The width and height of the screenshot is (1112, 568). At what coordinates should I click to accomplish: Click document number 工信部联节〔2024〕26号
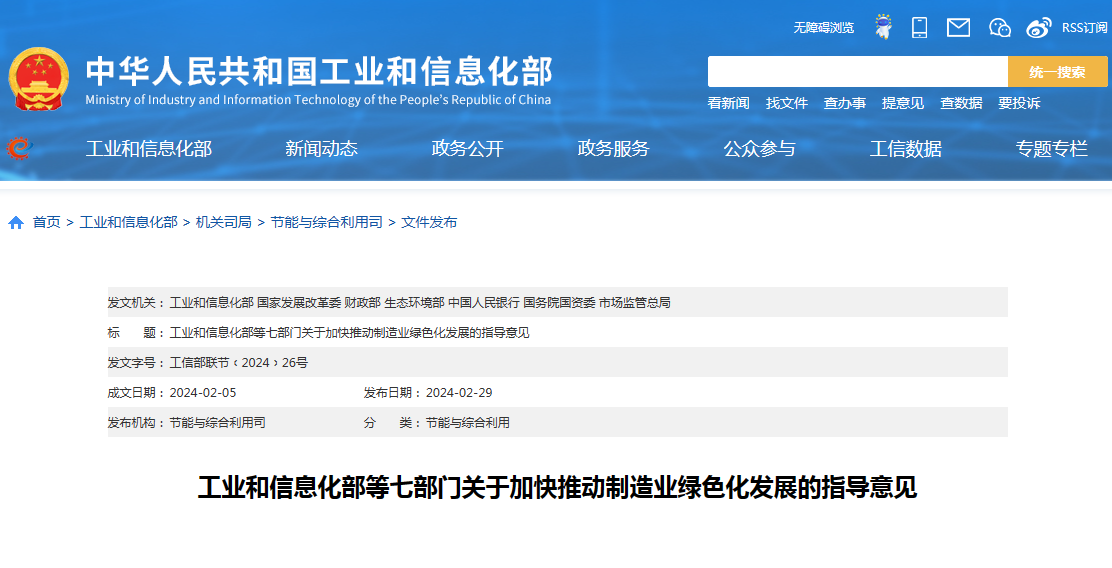pos(239,363)
